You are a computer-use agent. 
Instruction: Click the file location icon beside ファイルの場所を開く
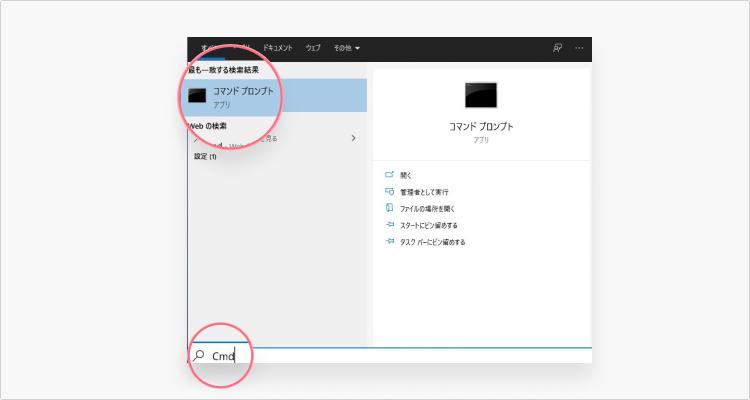[x=389, y=208]
